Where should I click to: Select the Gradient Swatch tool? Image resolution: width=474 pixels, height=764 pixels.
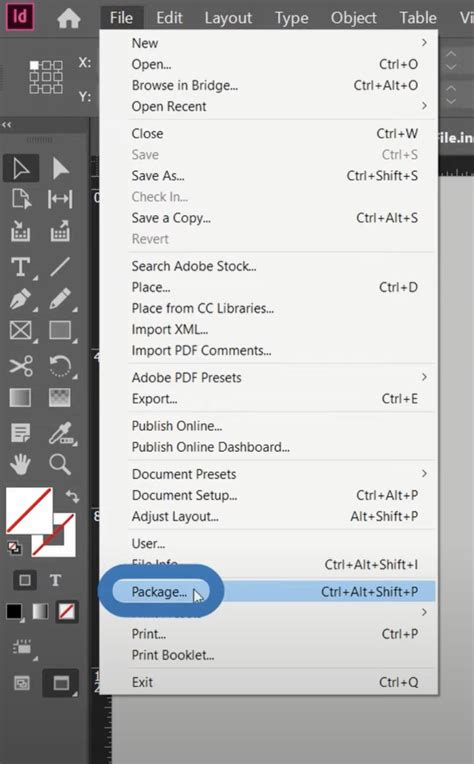20,398
